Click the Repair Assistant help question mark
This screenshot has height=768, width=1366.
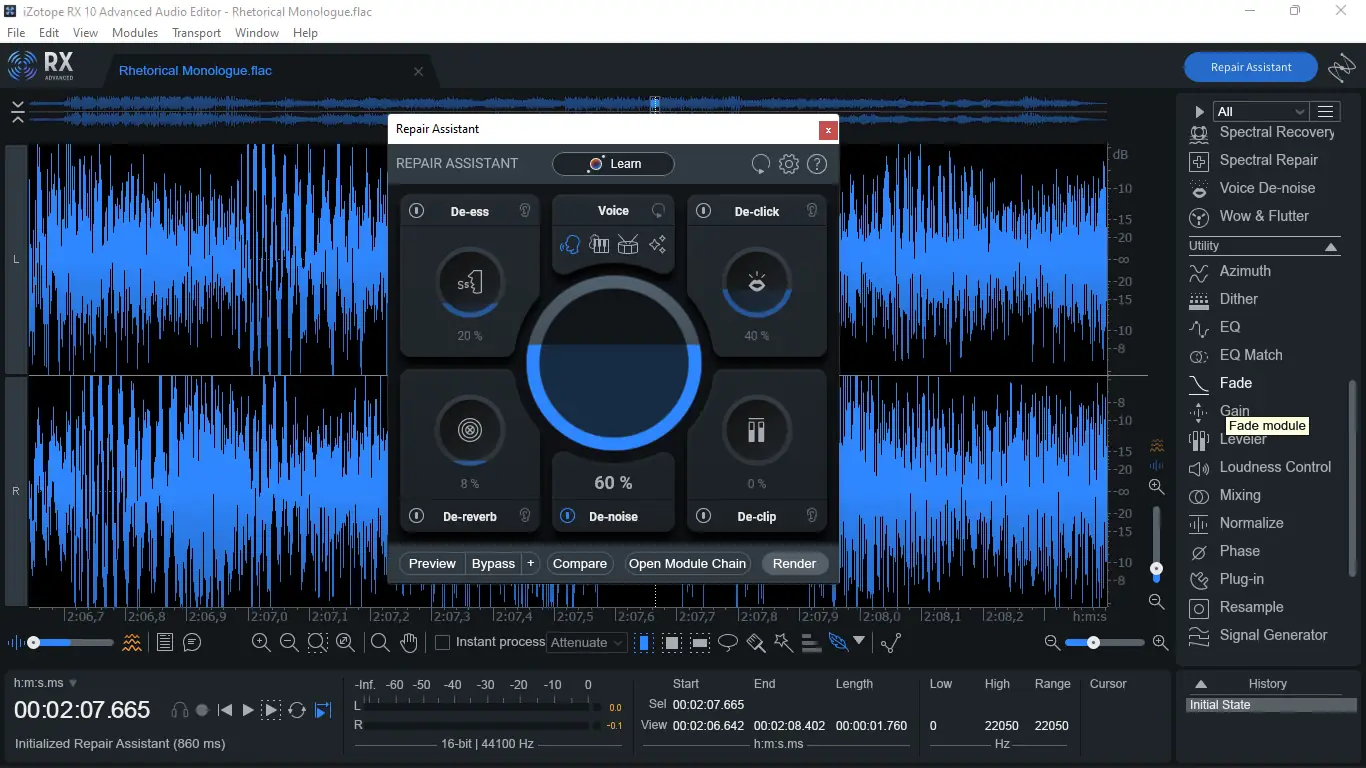(x=817, y=164)
